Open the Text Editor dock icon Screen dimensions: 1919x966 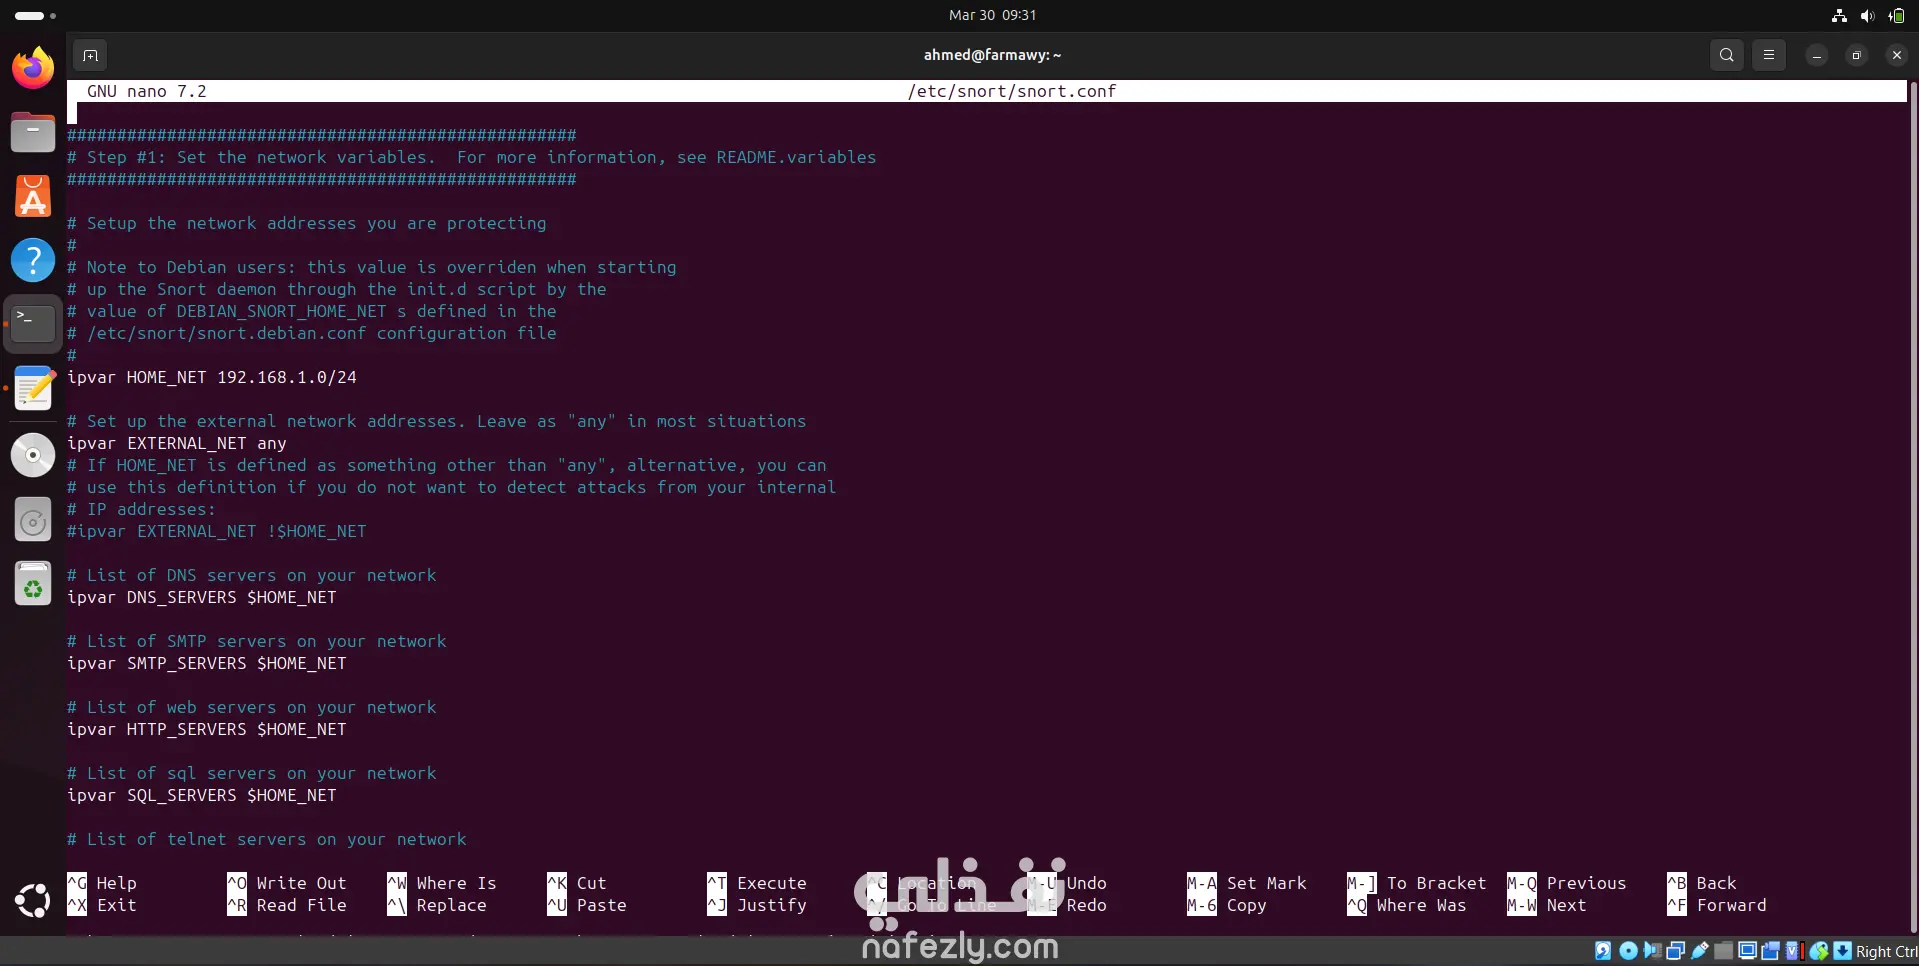point(33,388)
